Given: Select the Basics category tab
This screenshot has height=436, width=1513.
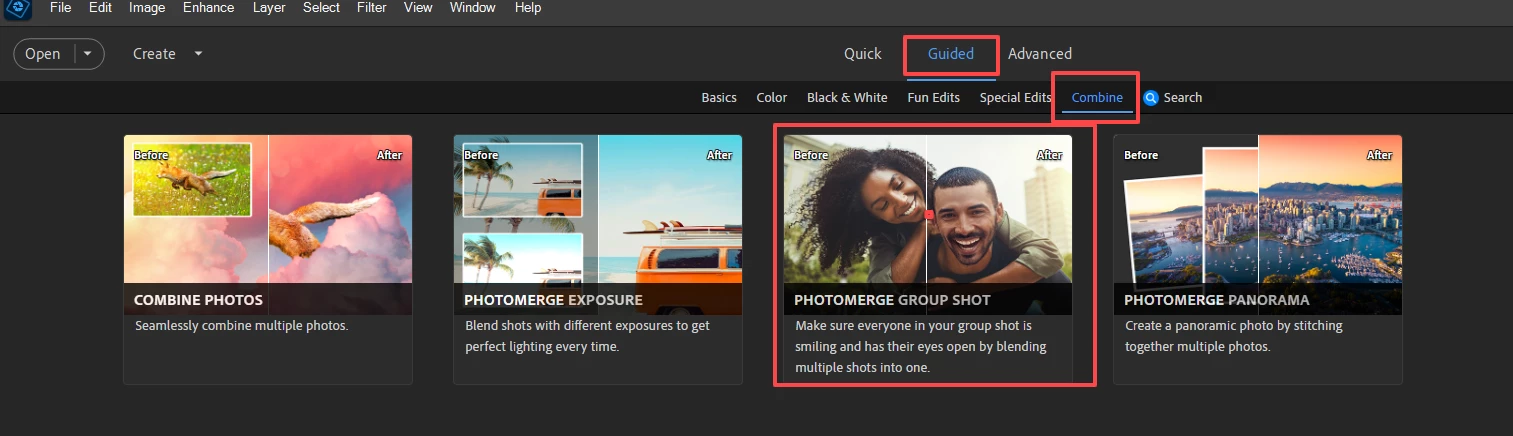Looking at the screenshot, I should click(719, 98).
